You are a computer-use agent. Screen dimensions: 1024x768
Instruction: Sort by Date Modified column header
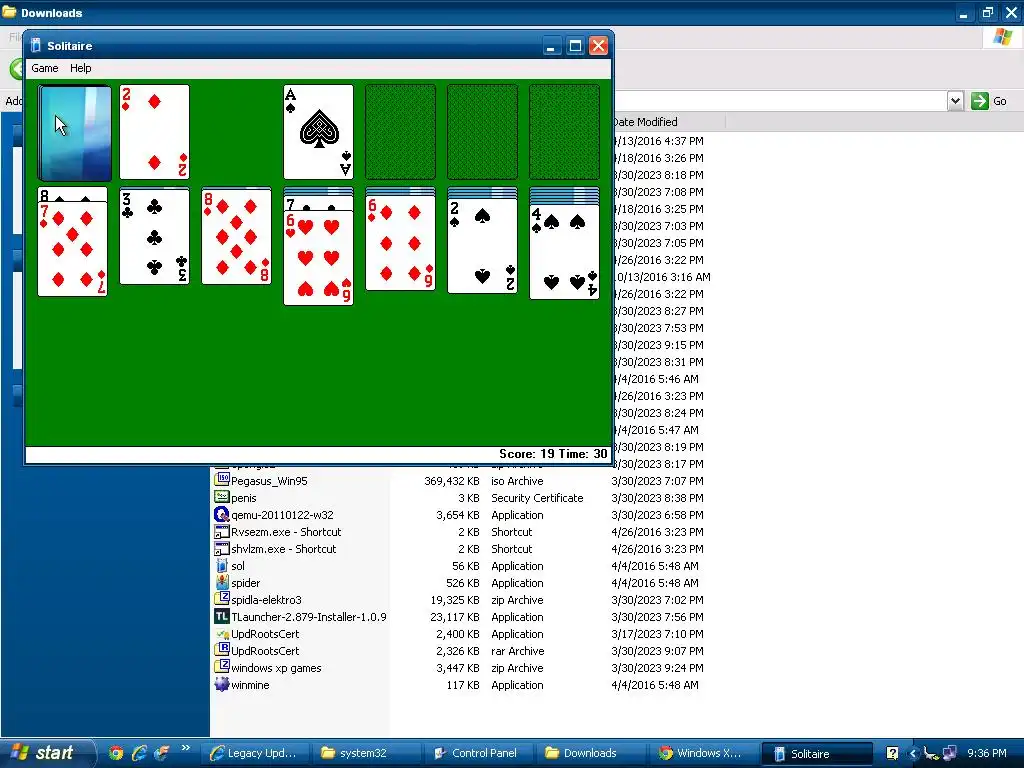(x=667, y=121)
